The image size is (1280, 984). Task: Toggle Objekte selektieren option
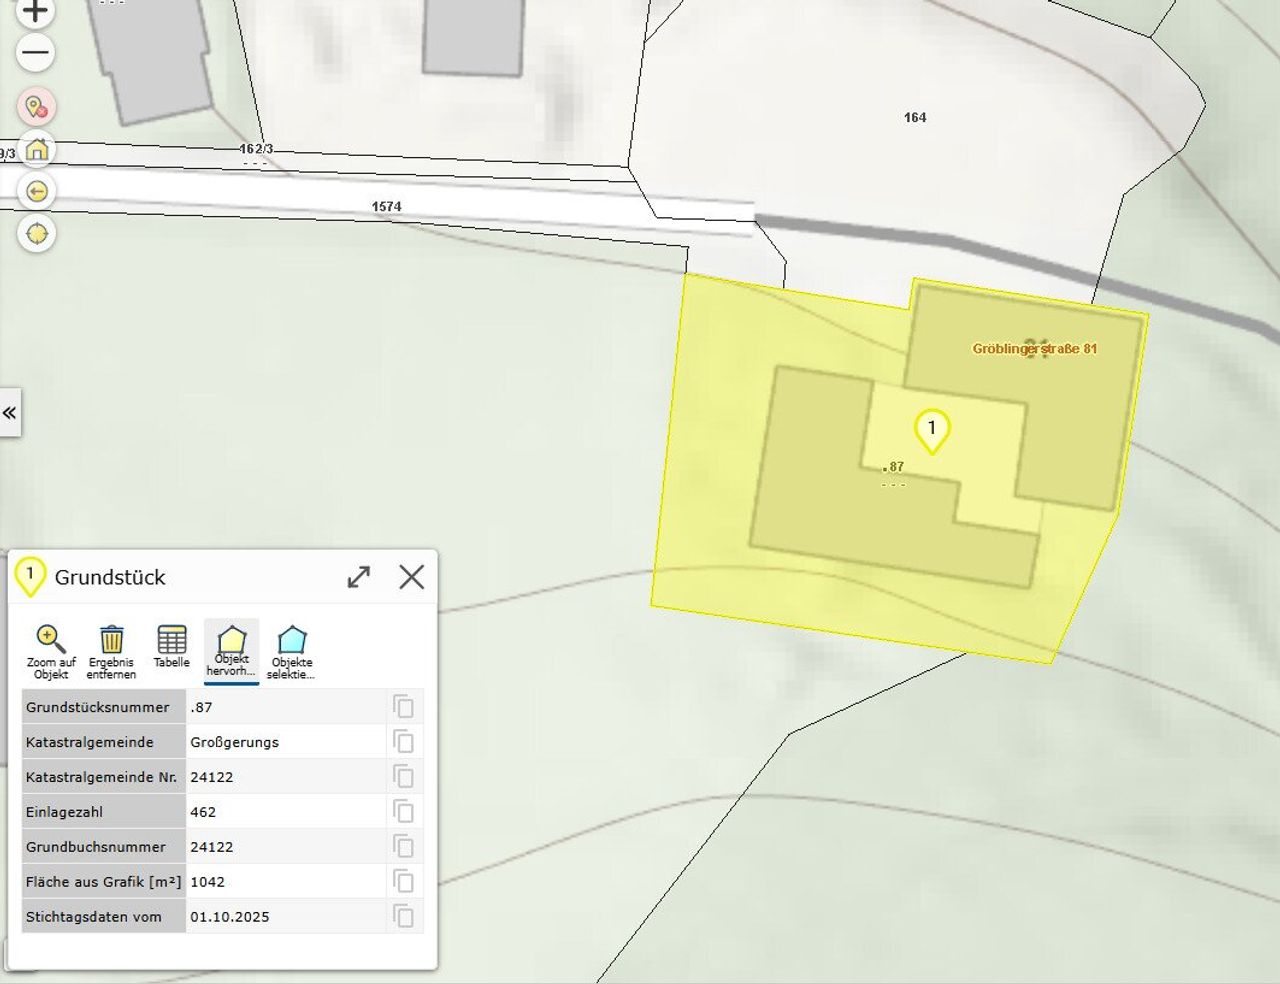[291, 651]
